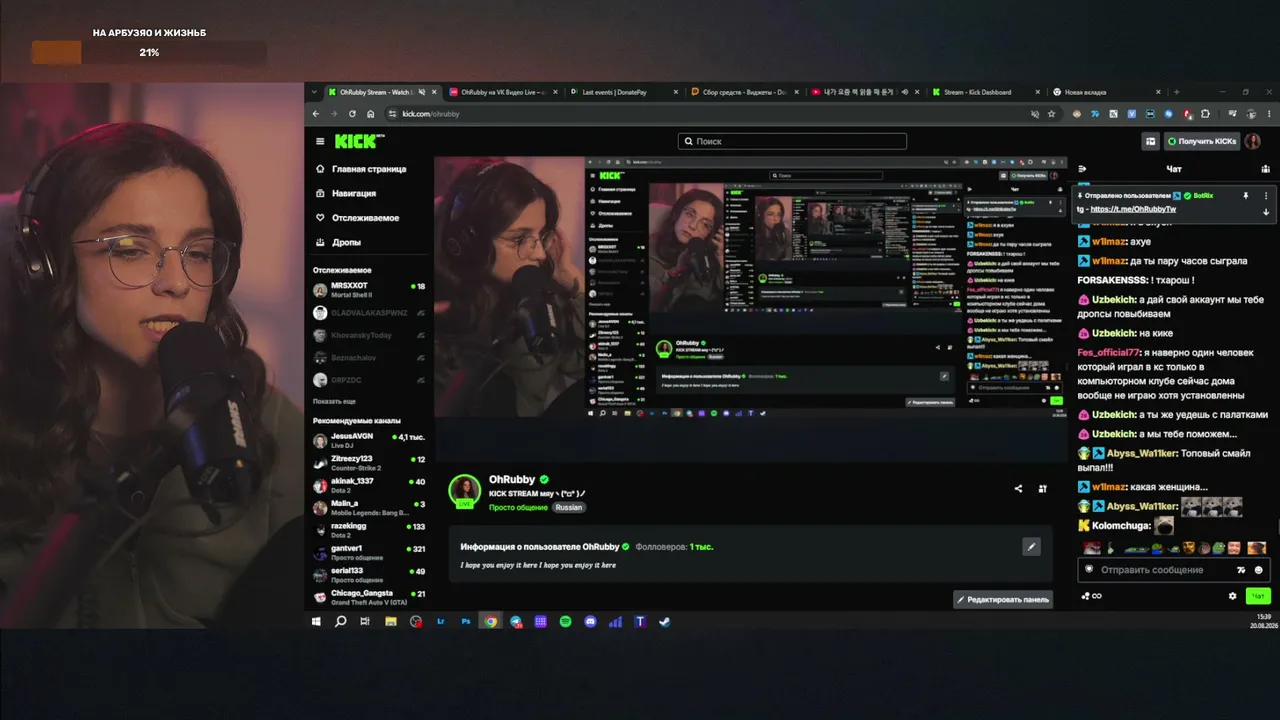Open the t.me/OhRubbyTw link
The width and height of the screenshot is (1280, 720).
(1133, 209)
